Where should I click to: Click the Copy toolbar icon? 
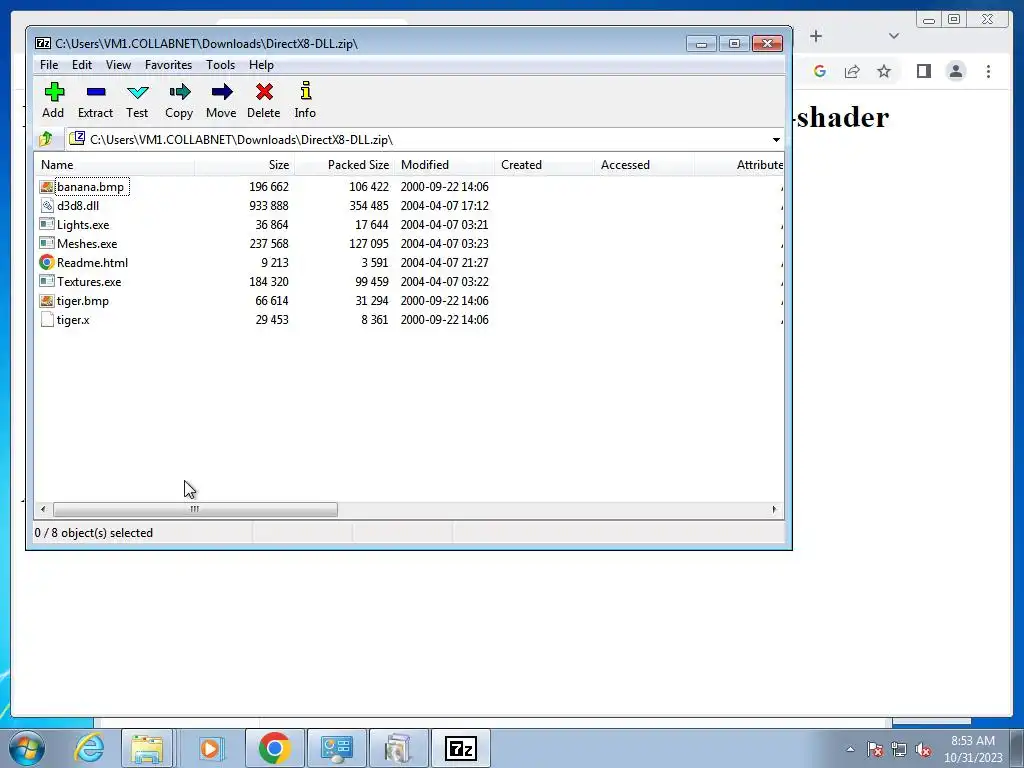point(180,91)
